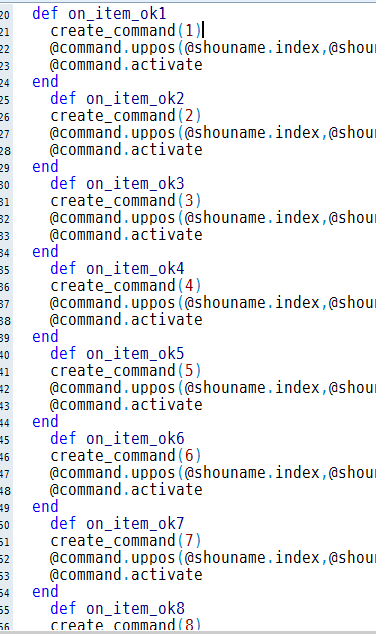The width and height of the screenshot is (376, 634).
Task: Click '@command.activate' inside on_item_ok3 method
Action: click(126, 235)
